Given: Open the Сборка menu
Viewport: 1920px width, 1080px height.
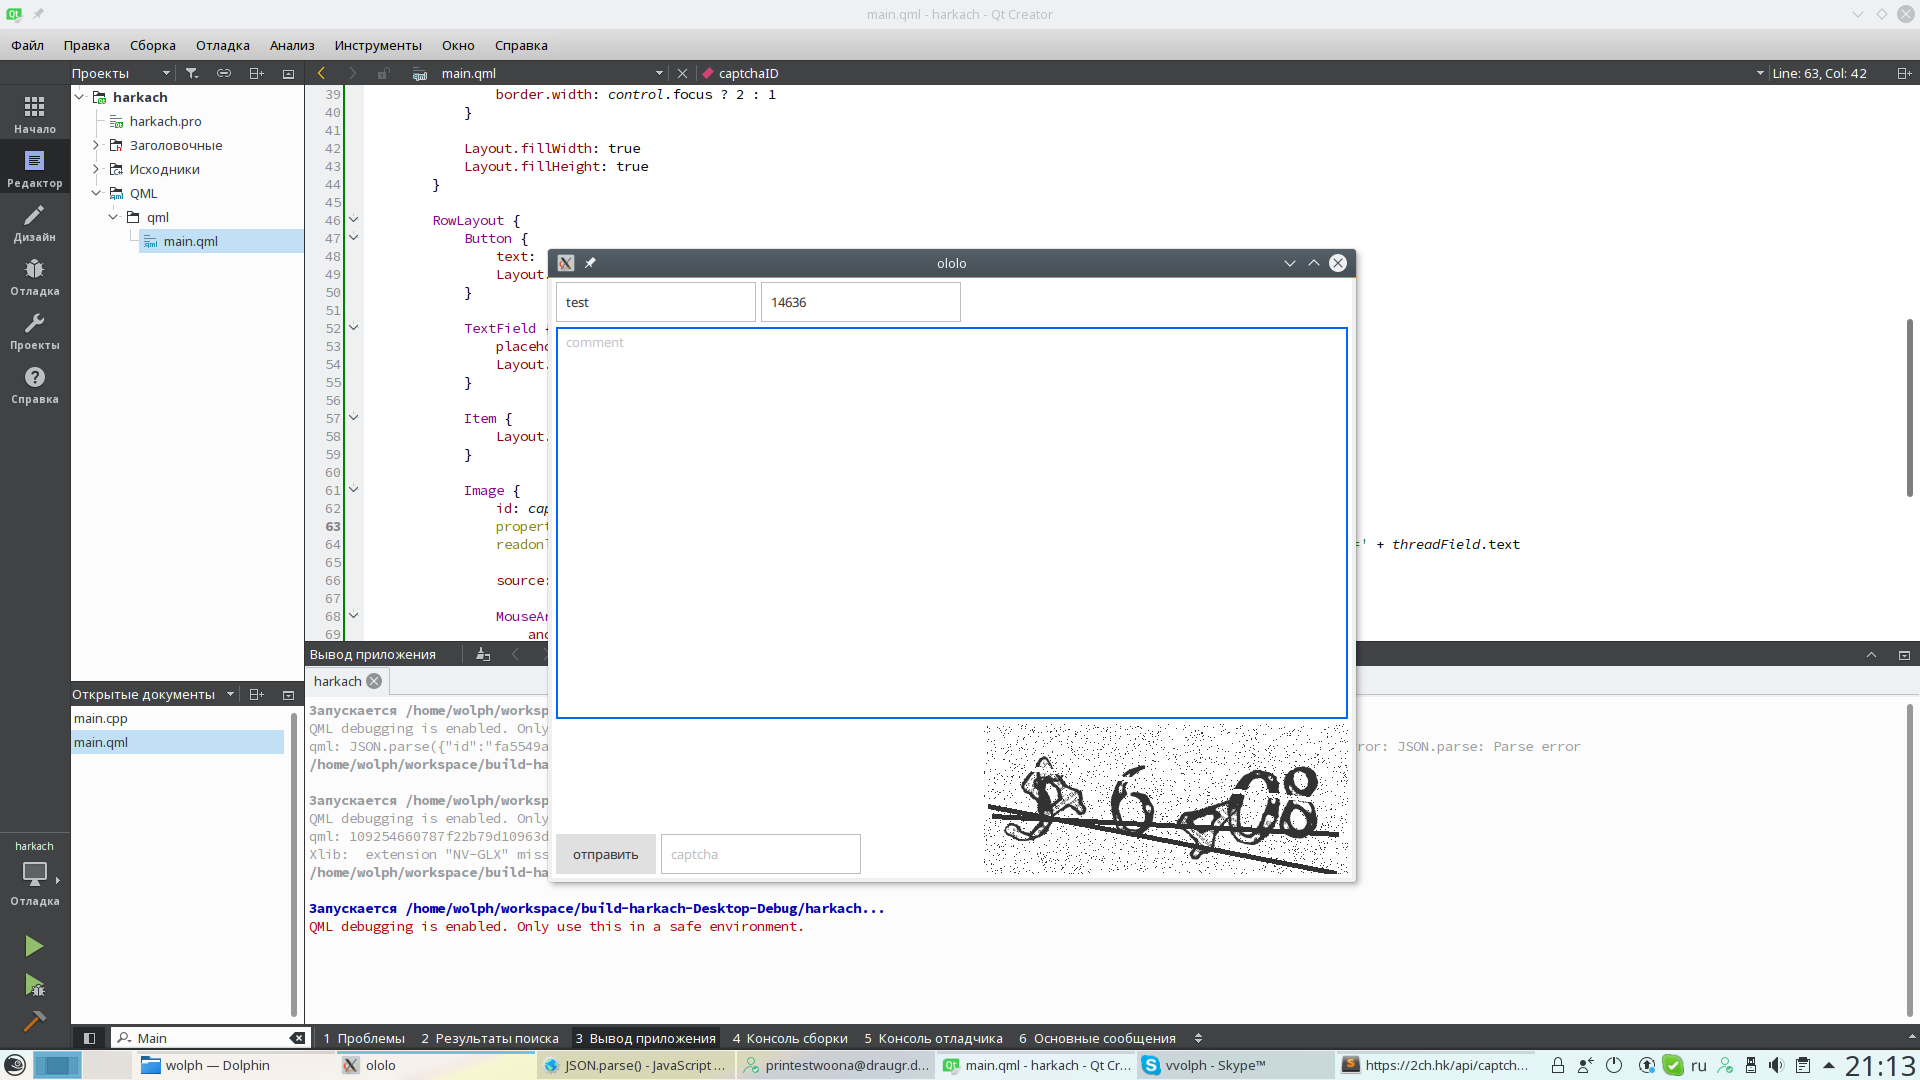Looking at the screenshot, I should click(x=153, y=45).
